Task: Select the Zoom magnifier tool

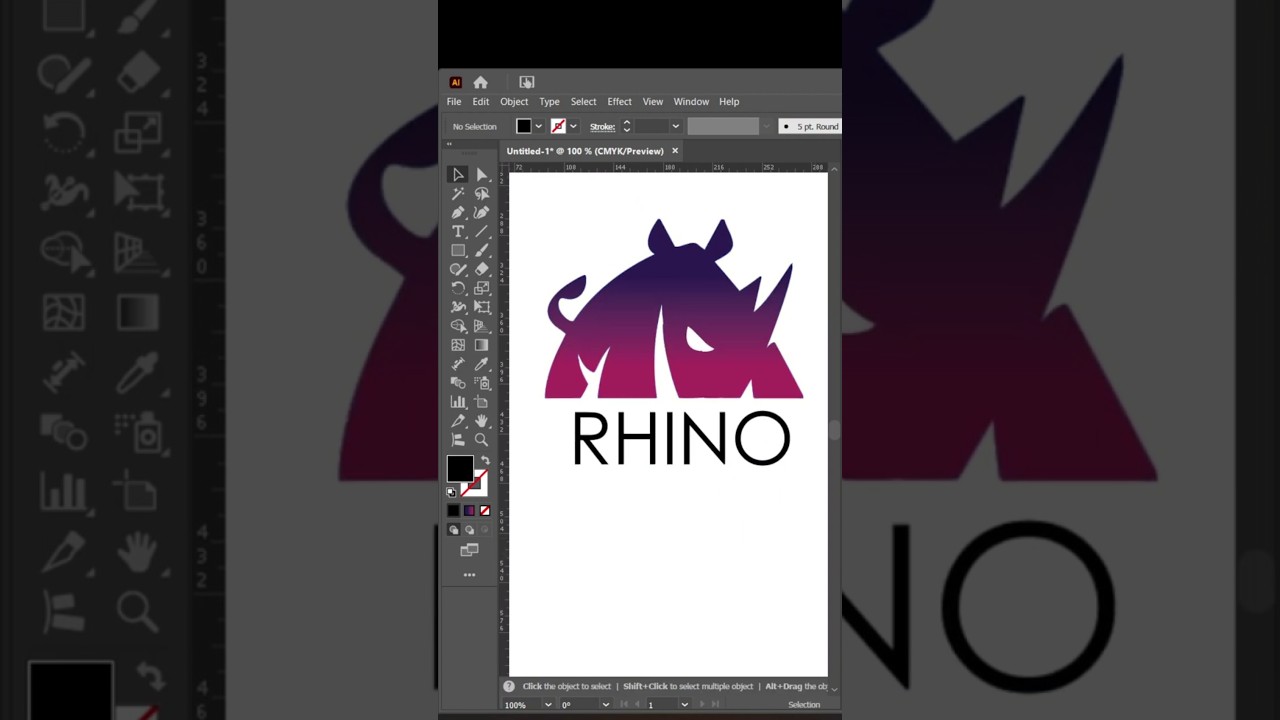Action: (x=482, y=440)
